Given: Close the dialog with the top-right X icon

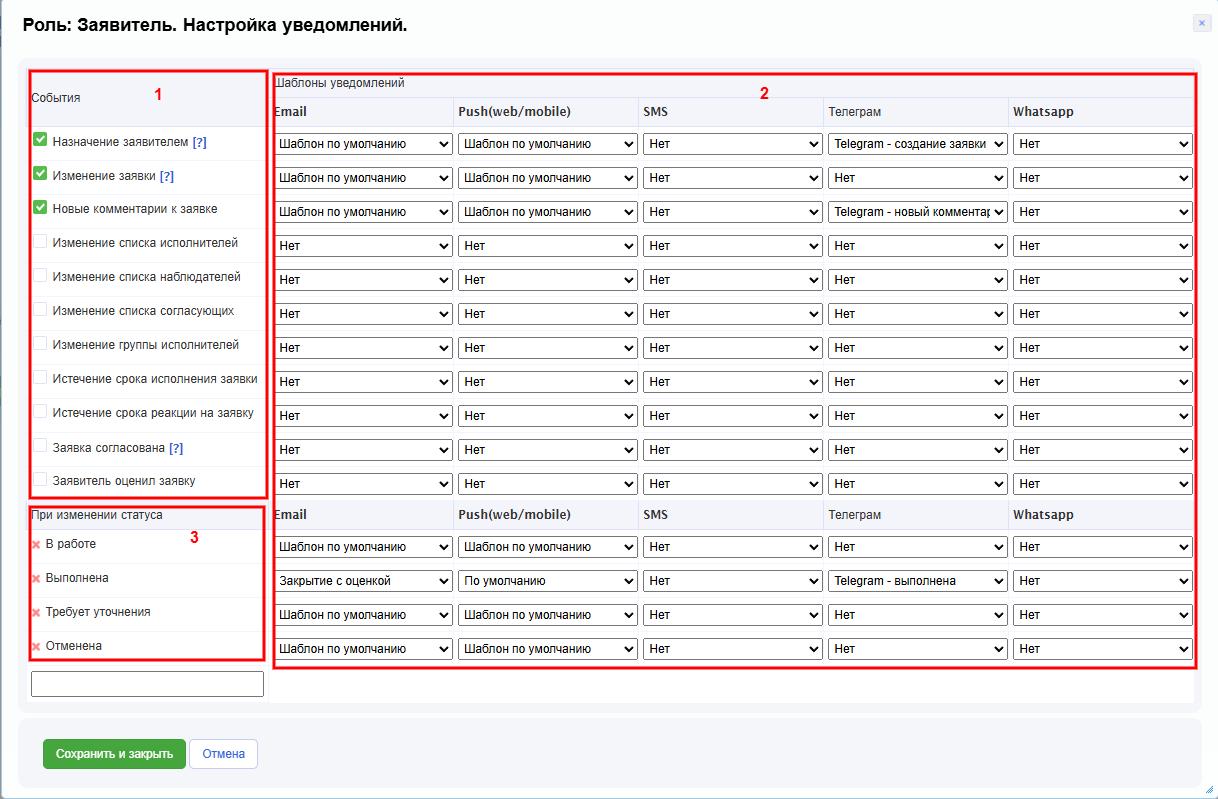Looking at the screenshot, I should pos(1201,23).
